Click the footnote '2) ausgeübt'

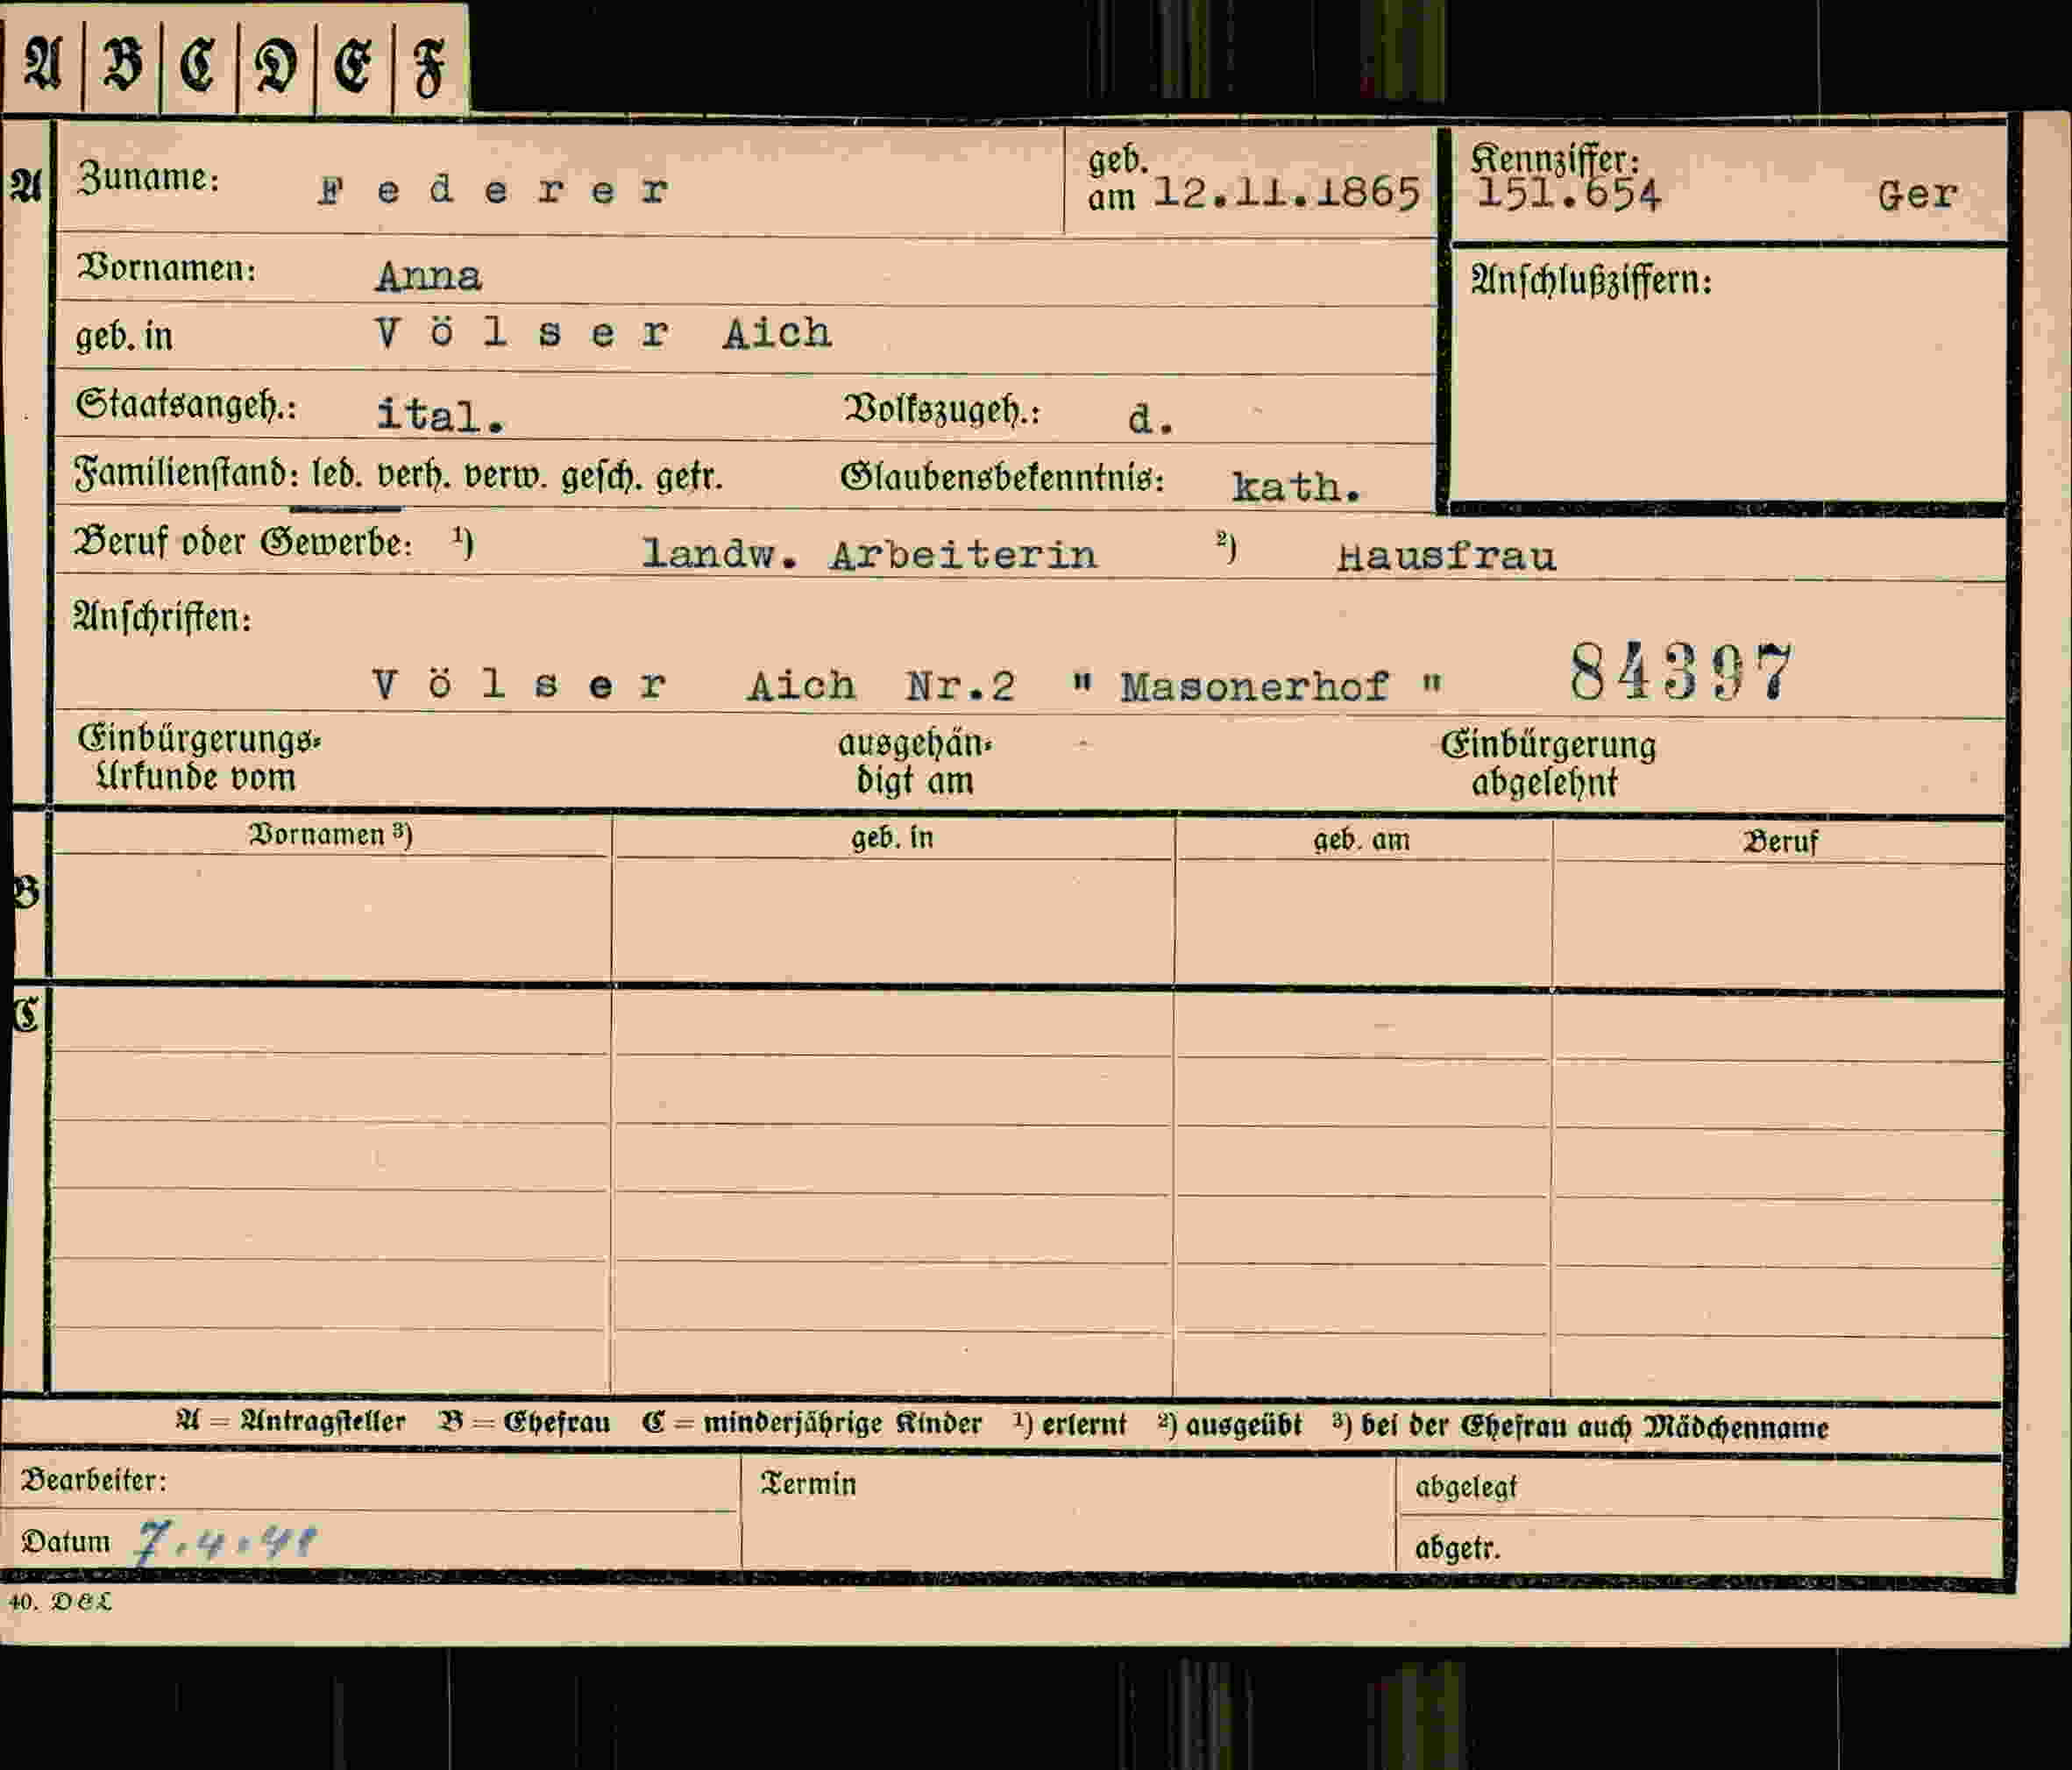(x=1230, y=1425)
